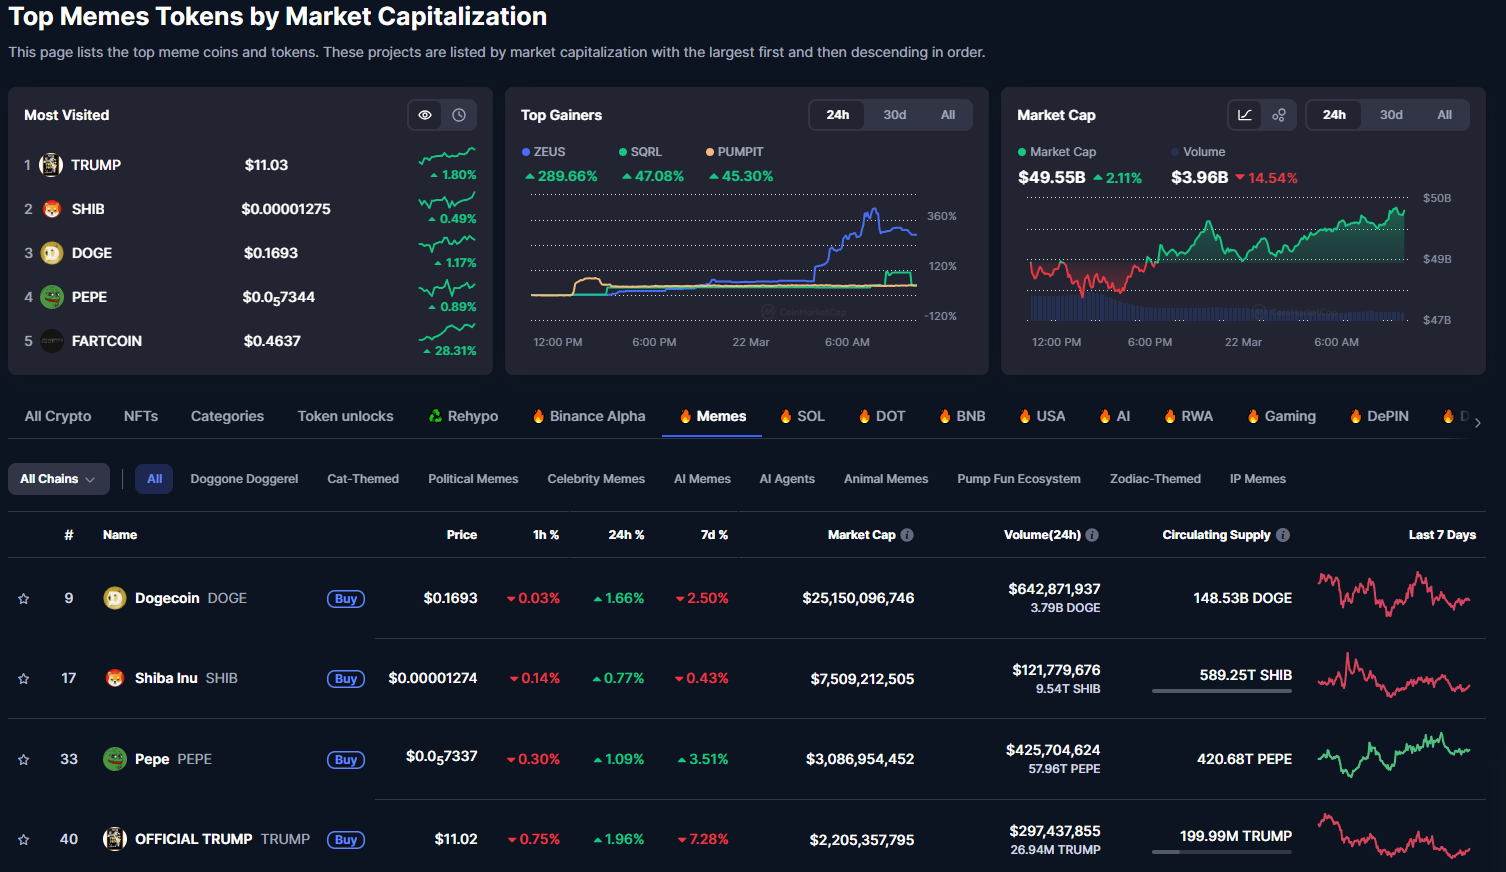Click Buy button for Shiba Inu

tap(346, 679)
